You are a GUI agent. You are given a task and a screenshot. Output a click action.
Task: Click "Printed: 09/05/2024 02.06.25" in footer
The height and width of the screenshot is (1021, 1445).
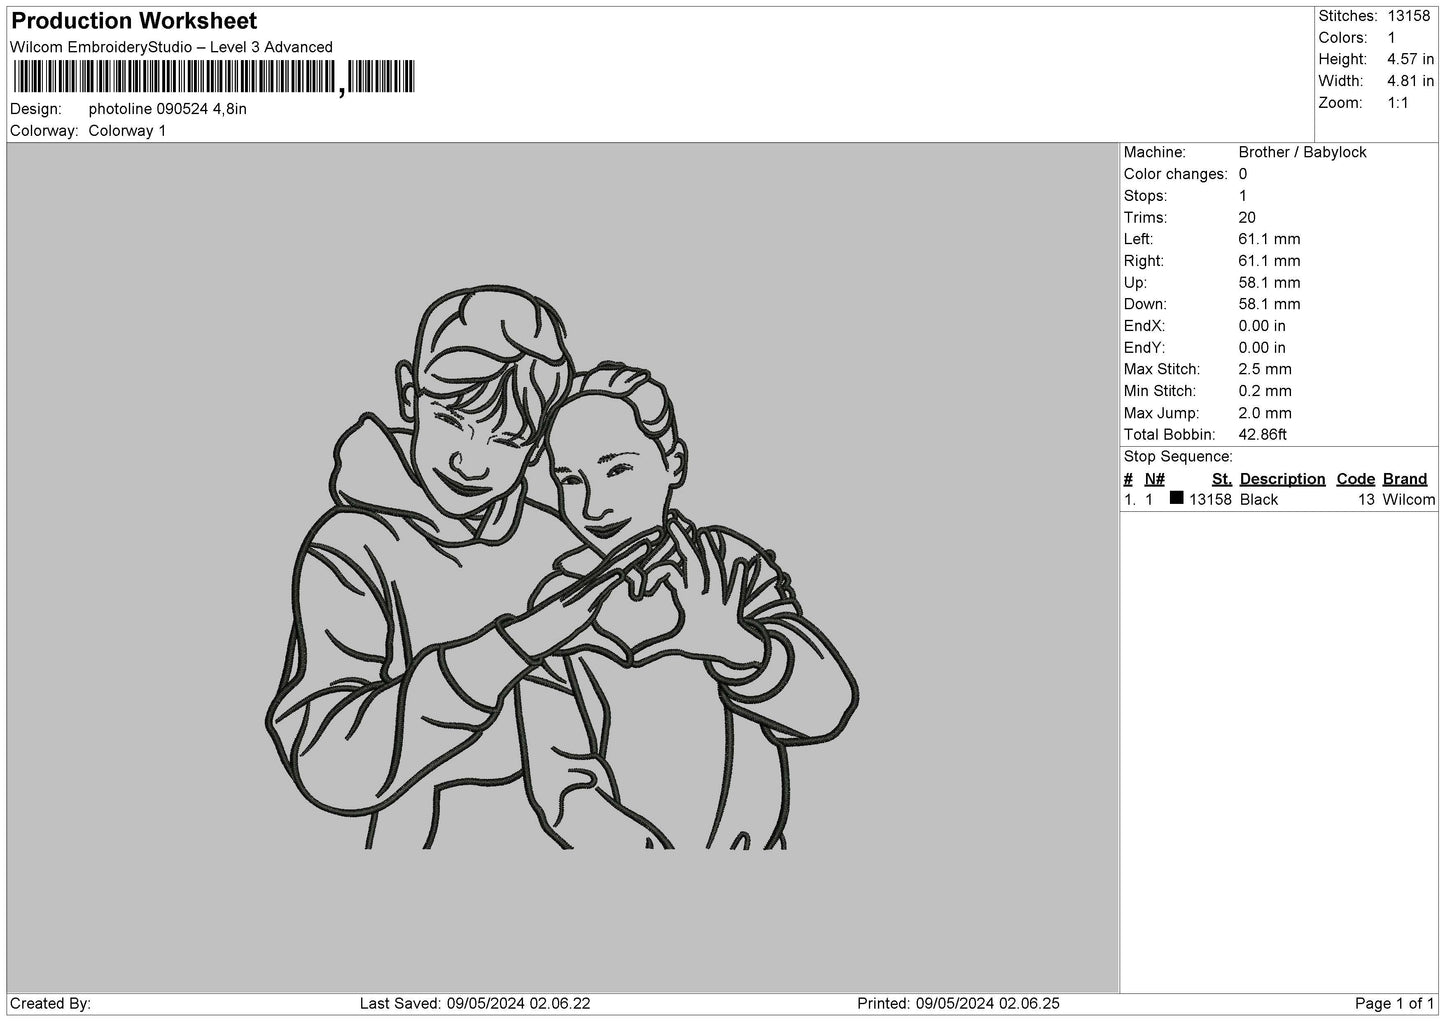pyautogui.click(x=959, y=1004)
